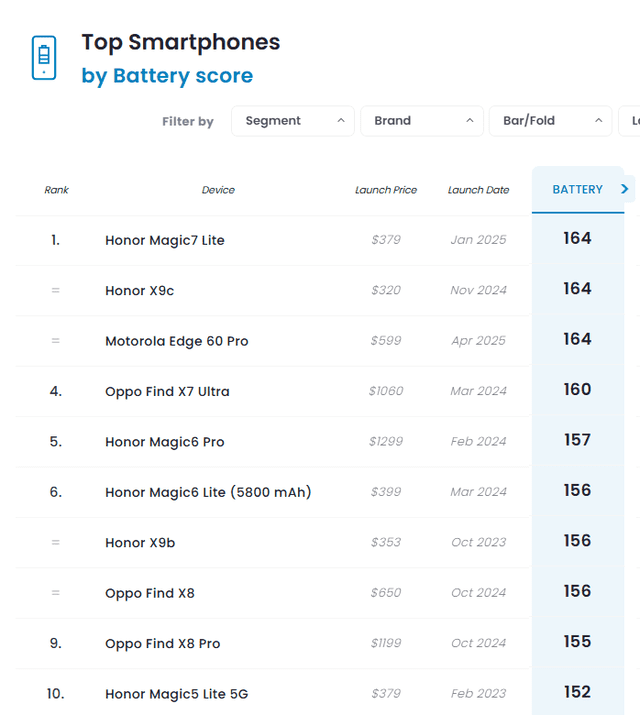This screenshot has height=715, width=640.
Task: Click the $320 launch price cell
Action: (386, 290)
